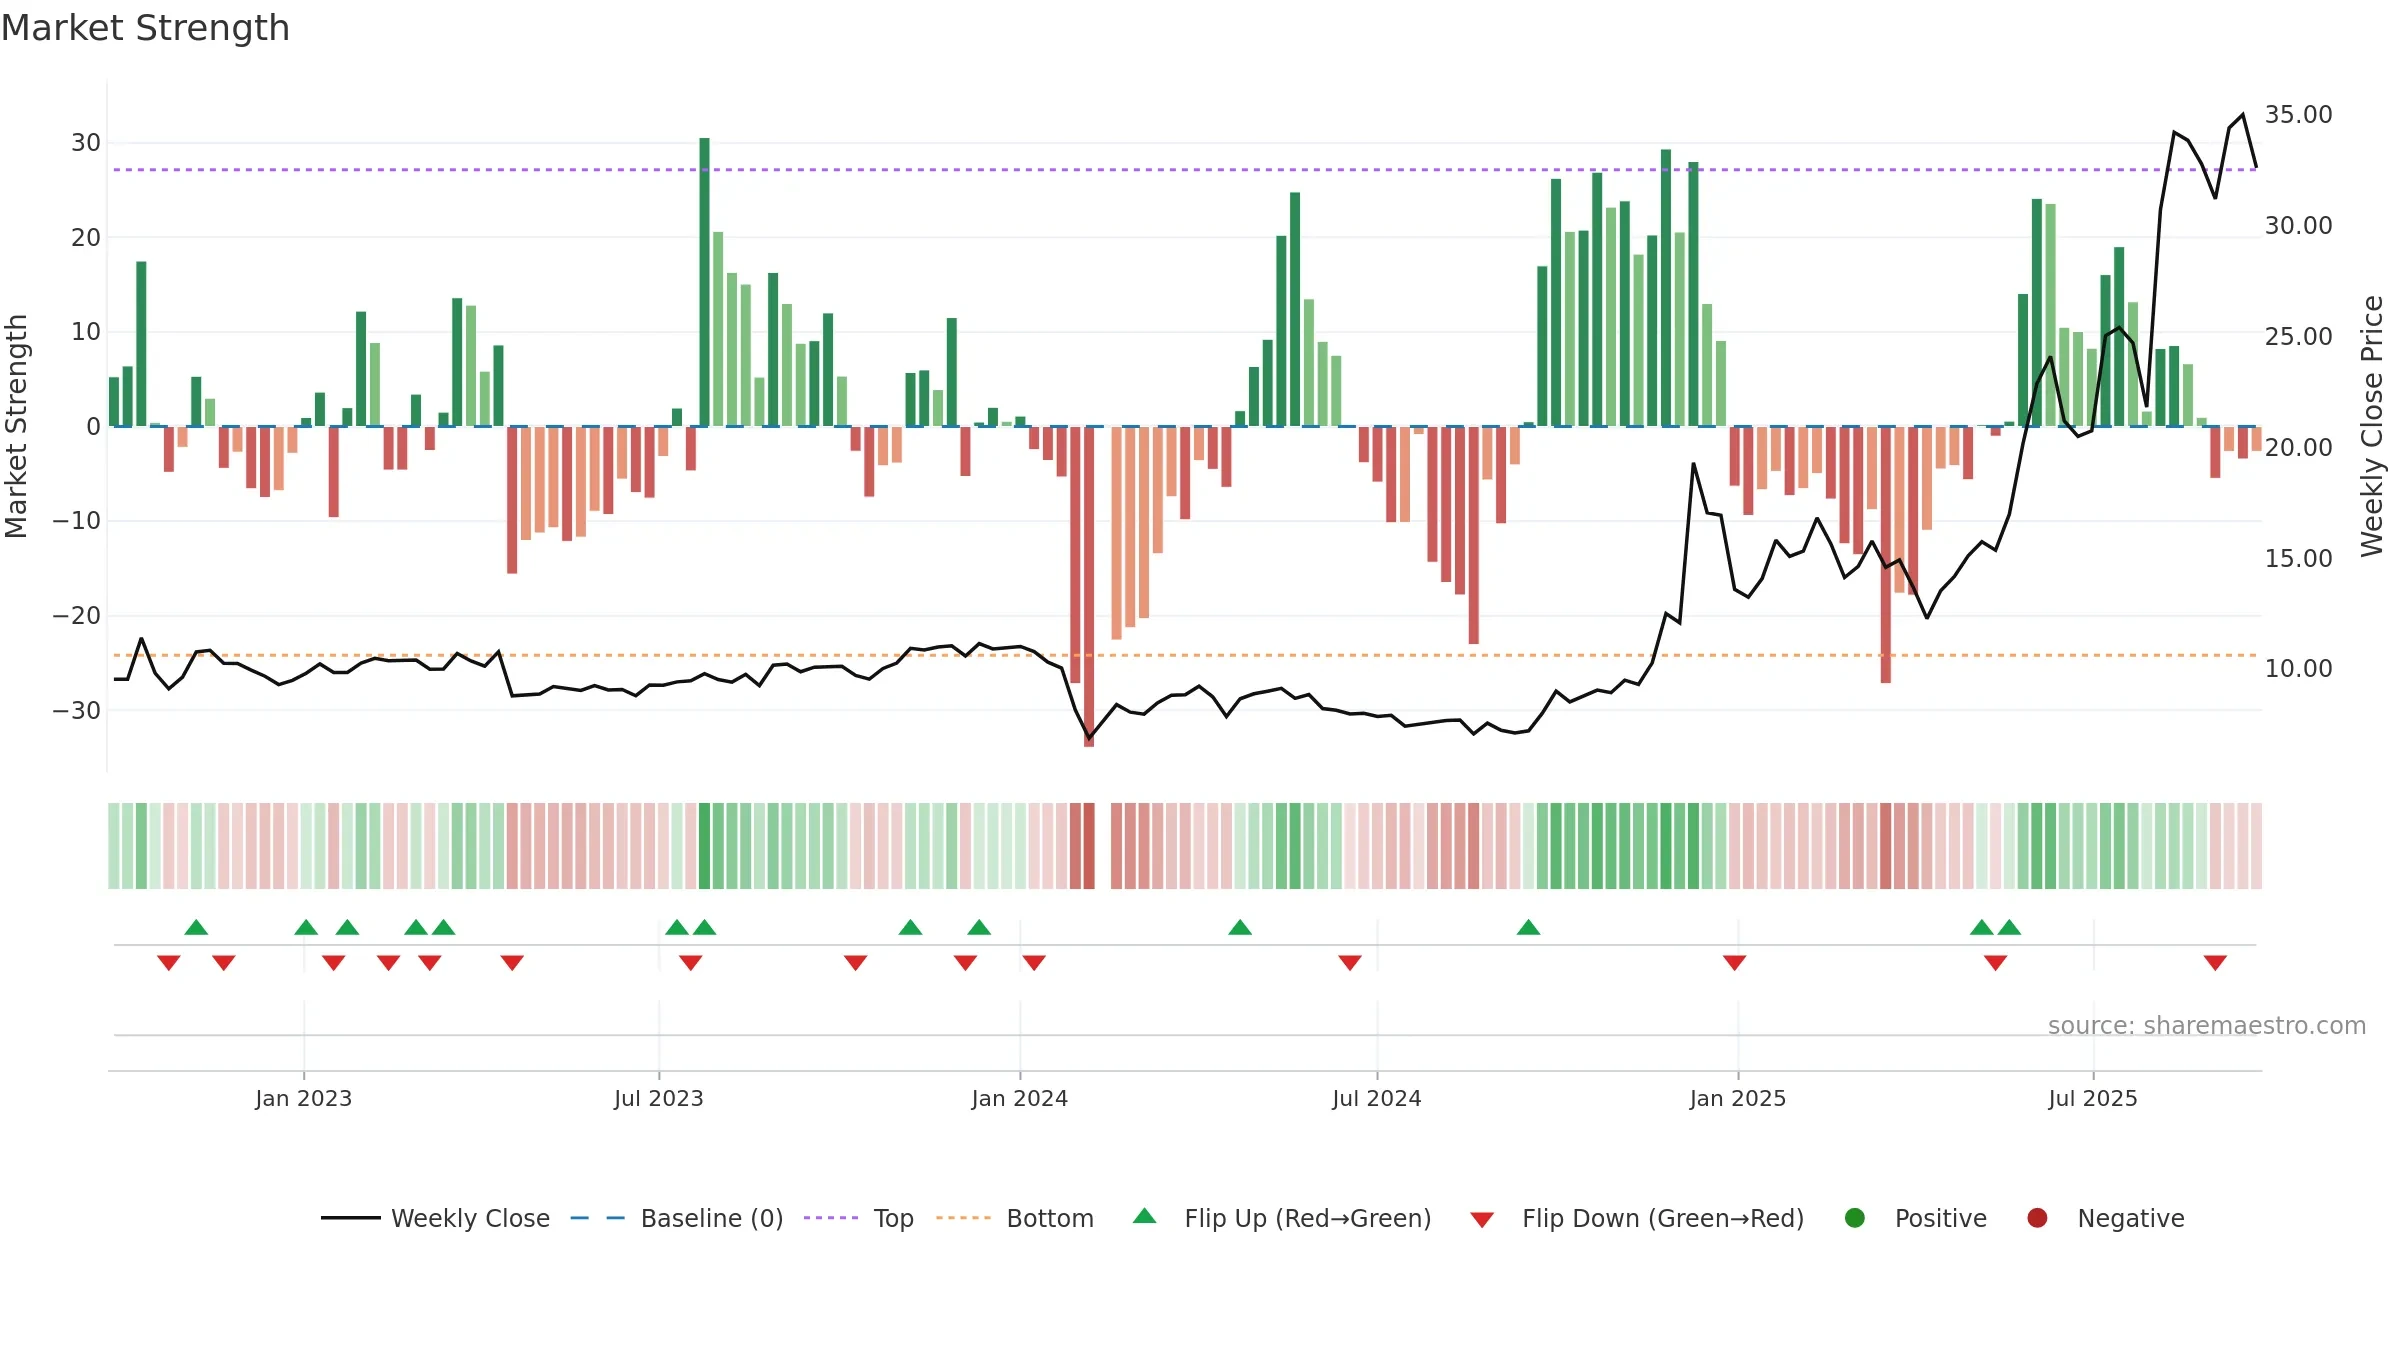2400x1350 pixels.
Task: Toggle the Positive legend entry
Action: pyautogui.click(x=1915, y=1218)
